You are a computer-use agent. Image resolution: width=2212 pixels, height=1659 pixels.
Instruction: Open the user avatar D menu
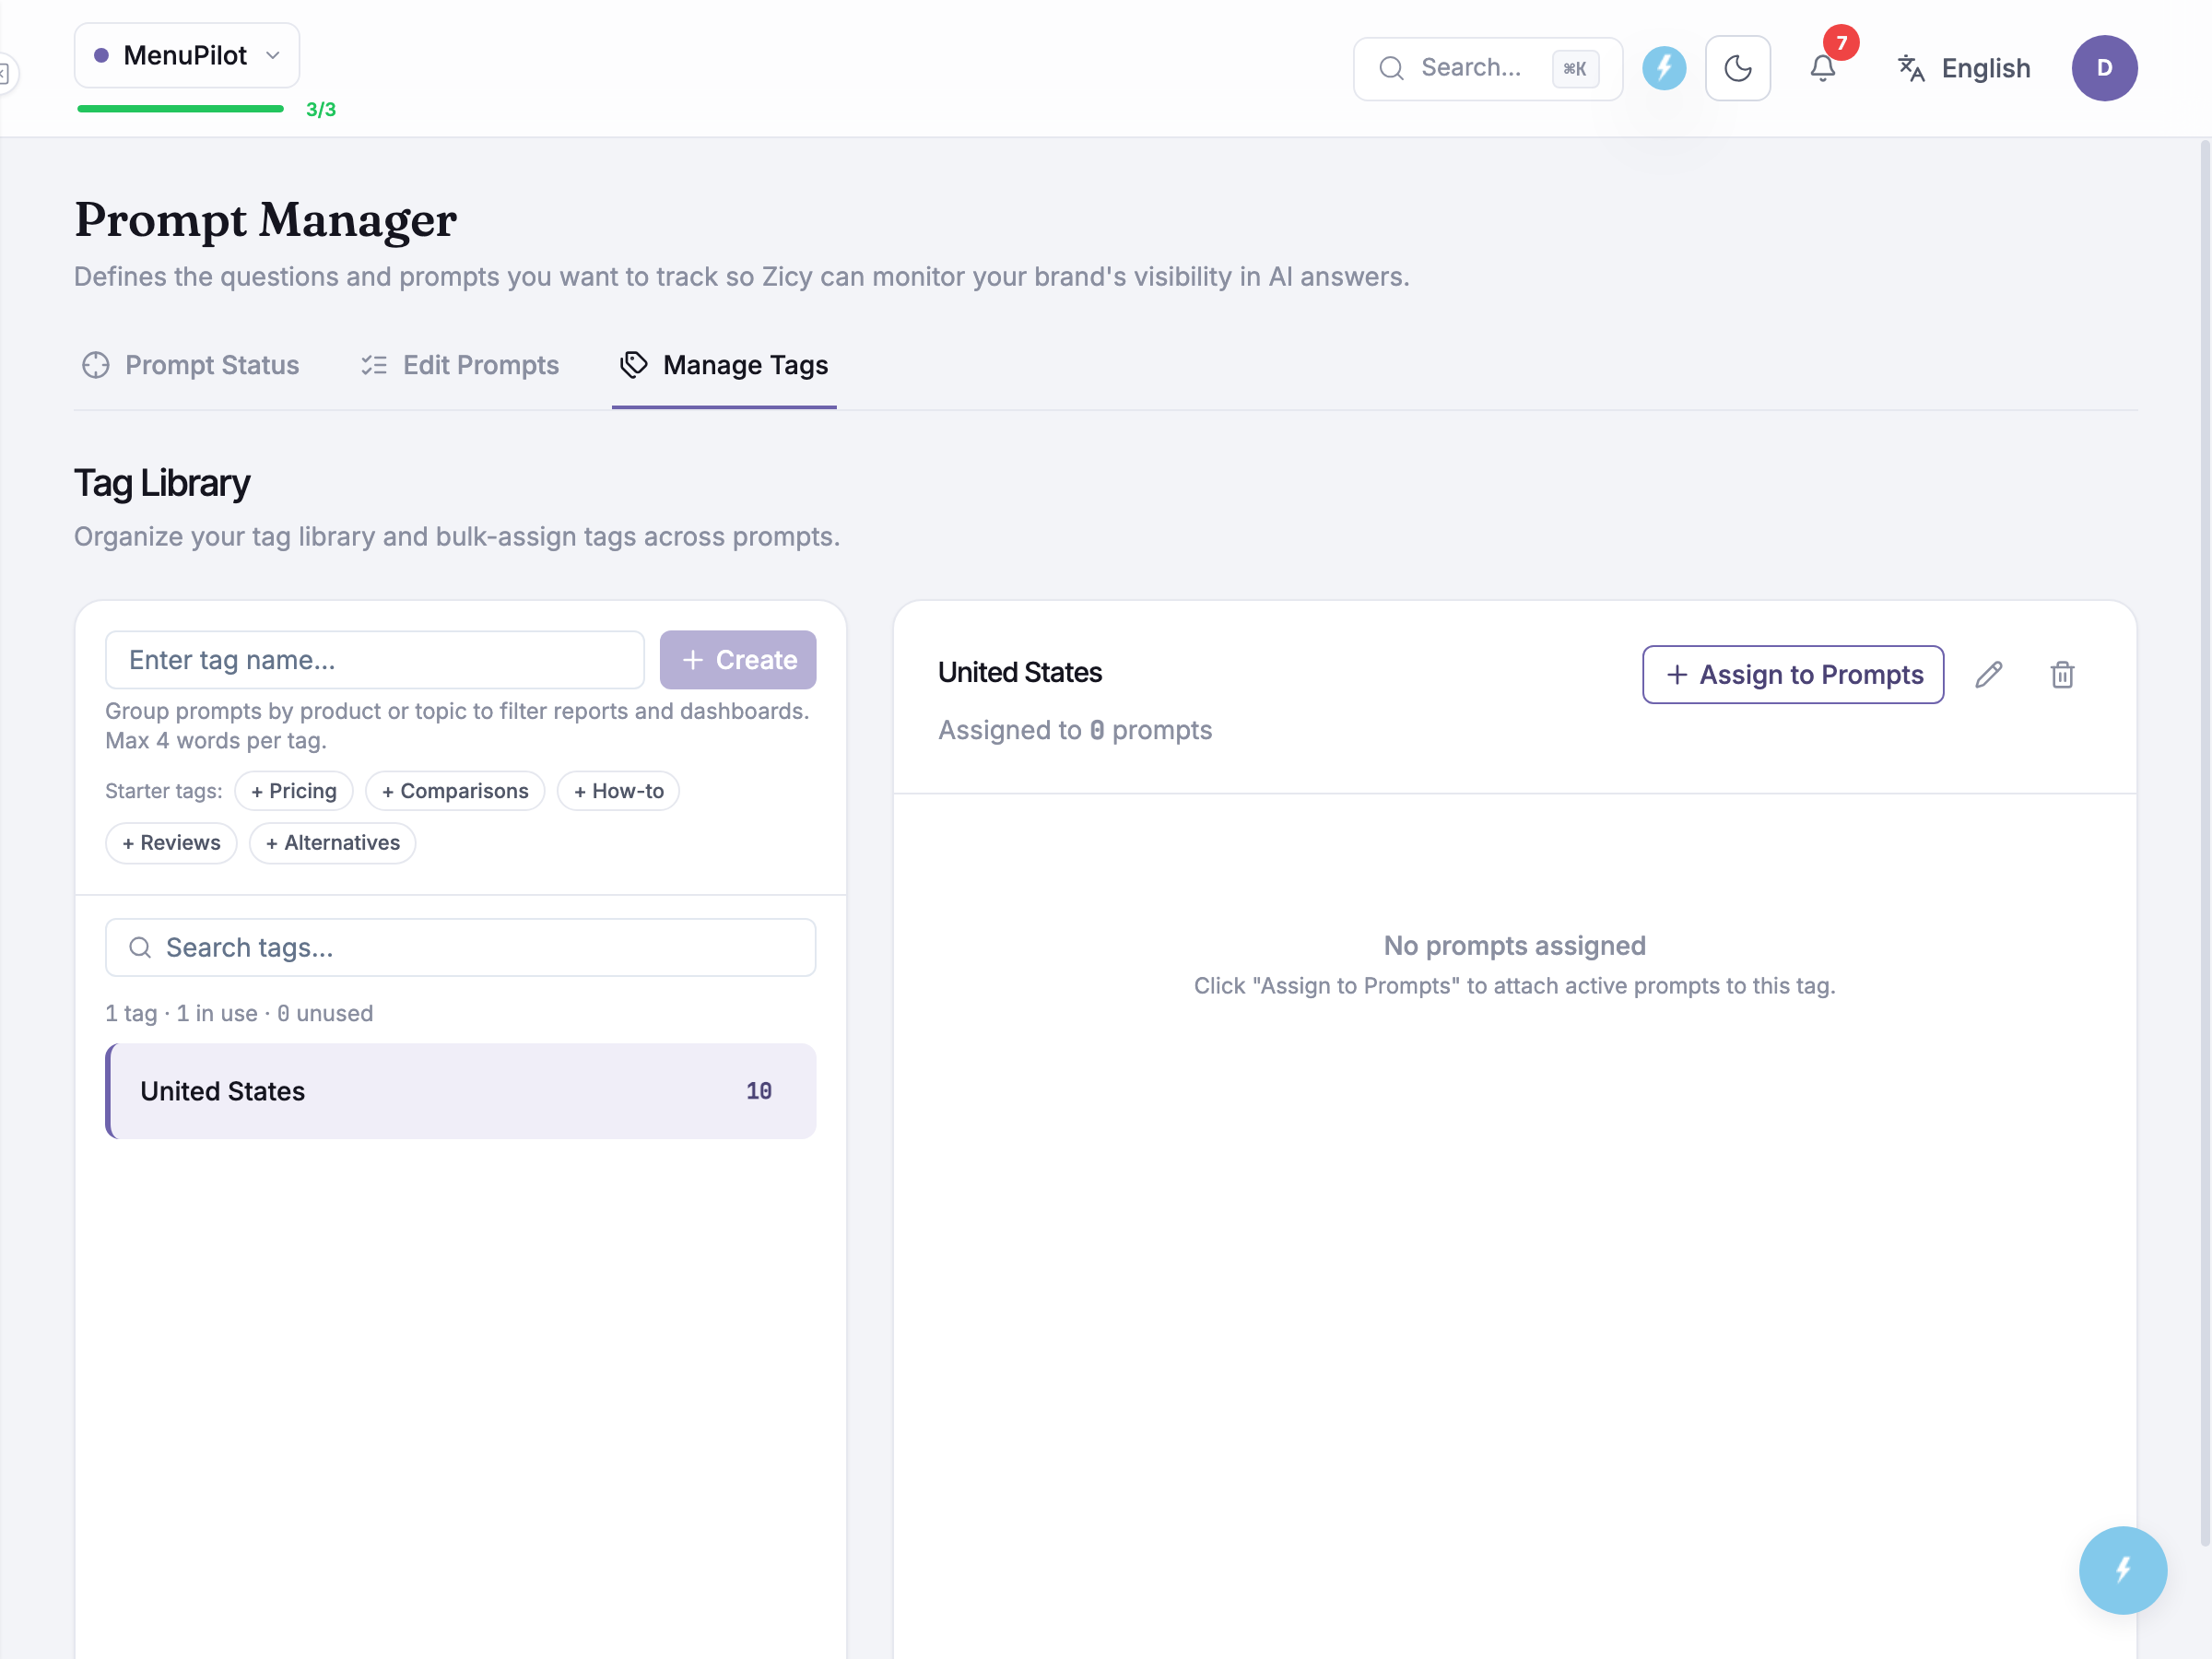tap(2104, 69)
